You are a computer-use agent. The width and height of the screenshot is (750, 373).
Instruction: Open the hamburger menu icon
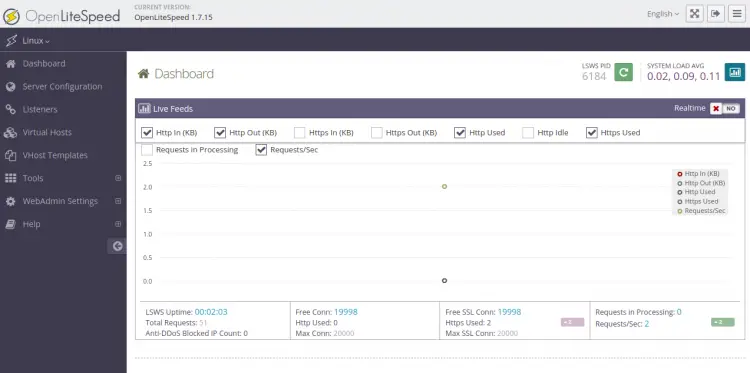tap(737, 14)
